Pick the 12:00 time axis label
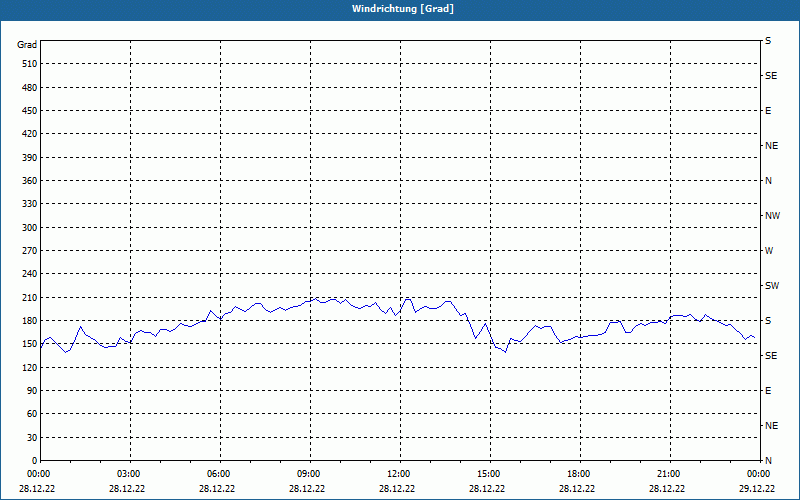 tap(398, 474)
